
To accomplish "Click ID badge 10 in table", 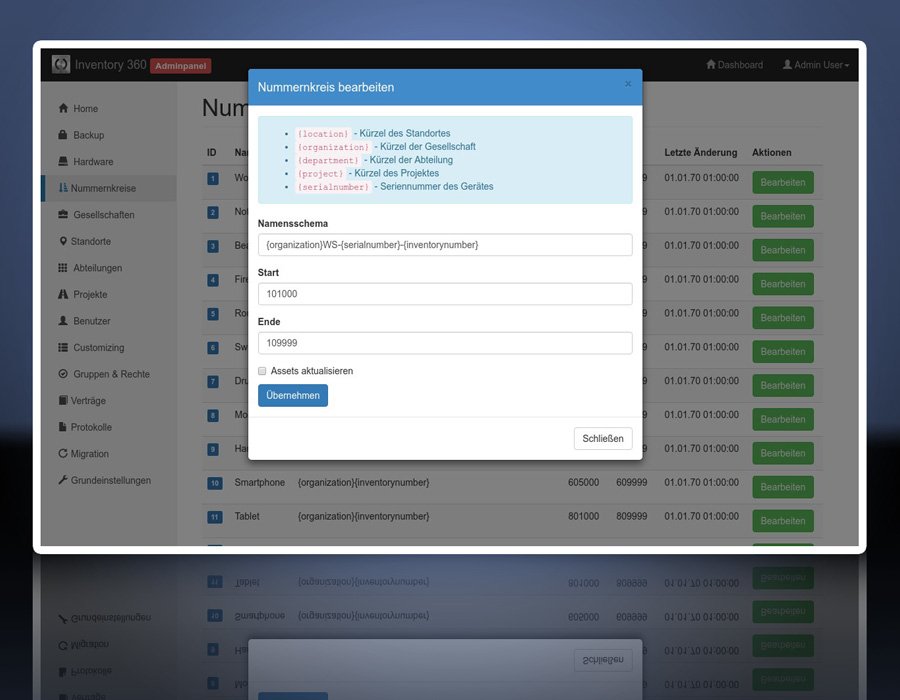I will pyautogui.click(x=214, y=483).
